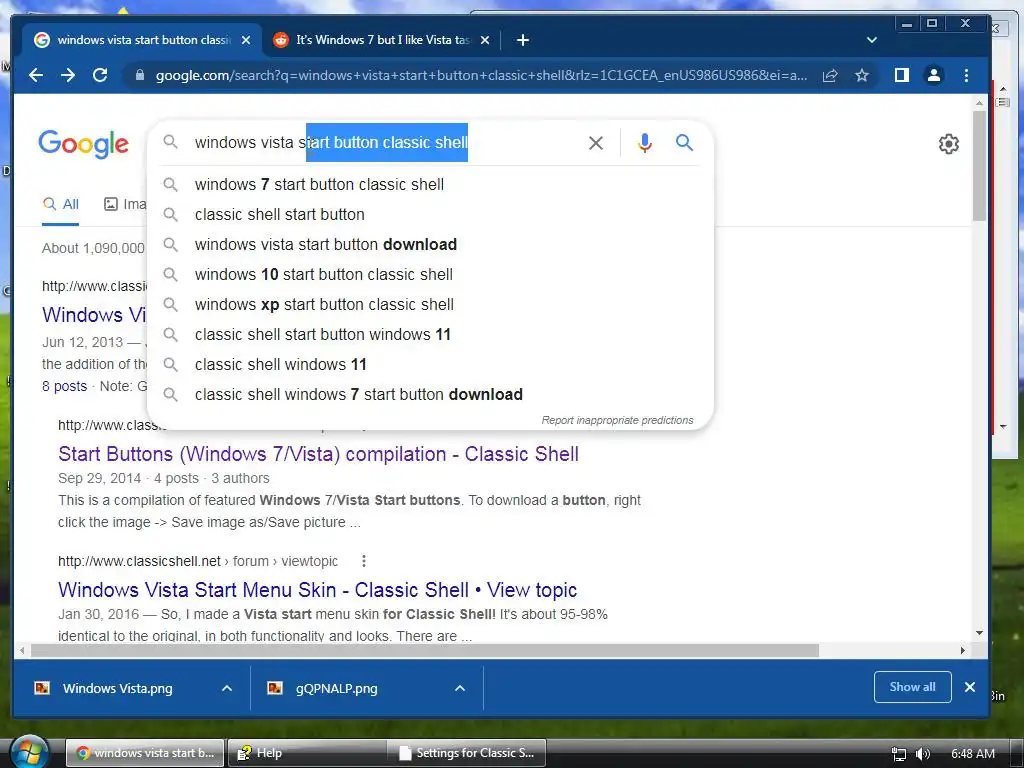Image resolution: width=1024 pixels, height=768 pixels.
Task: Switch to the Reddit tab about Vista taskbar
Action: [381, 40]
